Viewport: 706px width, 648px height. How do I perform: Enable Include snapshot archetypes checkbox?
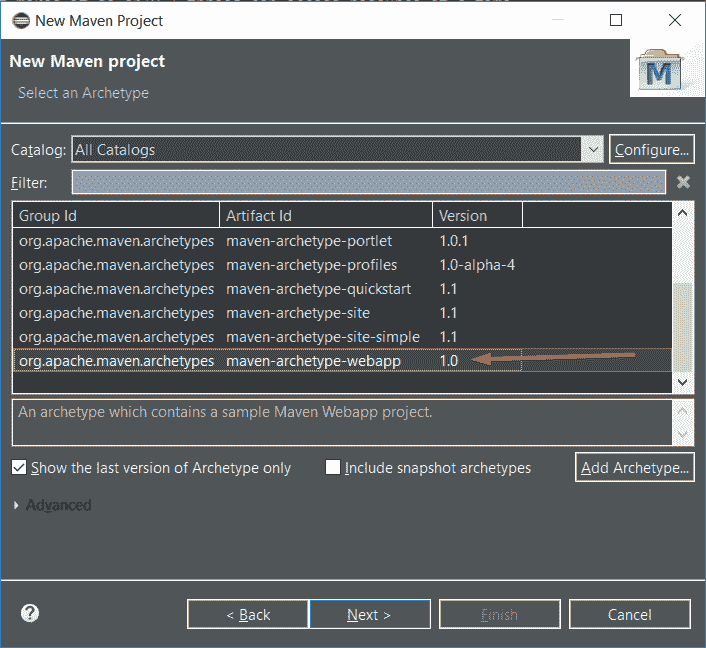click(333, 467)
